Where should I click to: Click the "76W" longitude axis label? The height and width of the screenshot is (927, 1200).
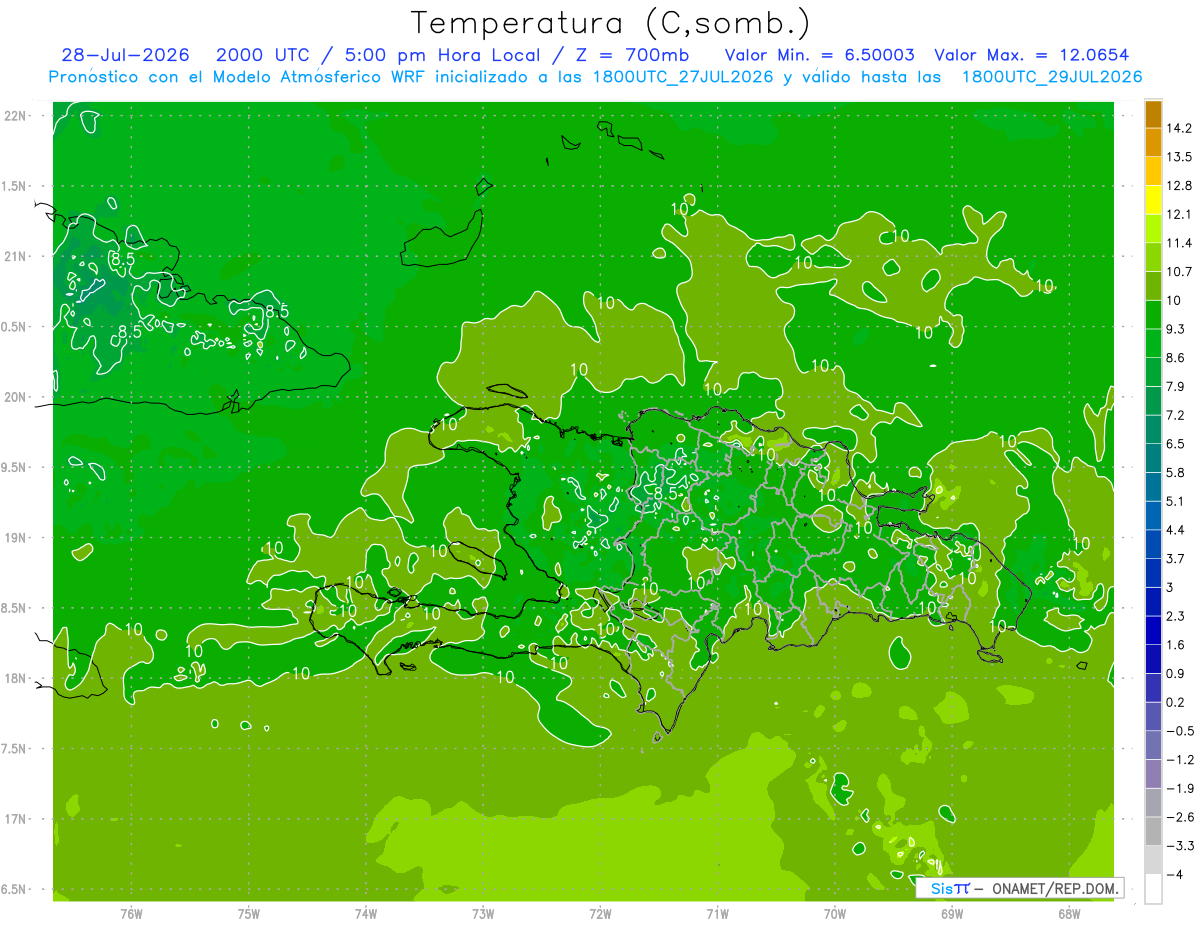coord(131,914)
